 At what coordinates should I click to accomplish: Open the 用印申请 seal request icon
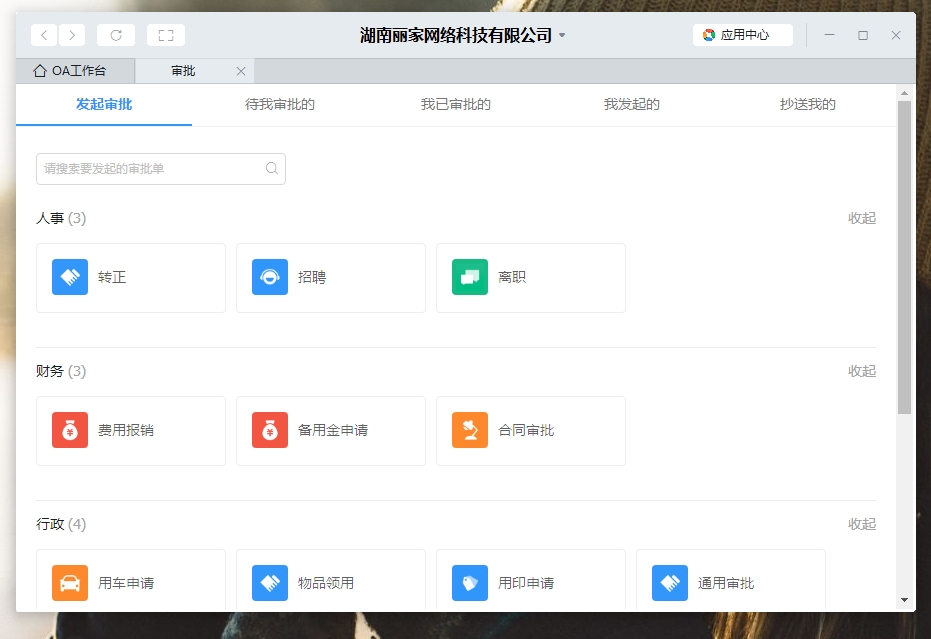pos(470,583)
